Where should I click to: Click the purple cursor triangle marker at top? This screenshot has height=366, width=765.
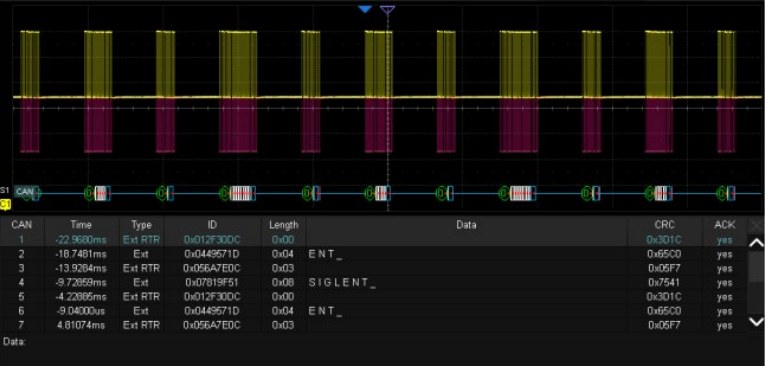pyautogui.click(x=387, y=9)
